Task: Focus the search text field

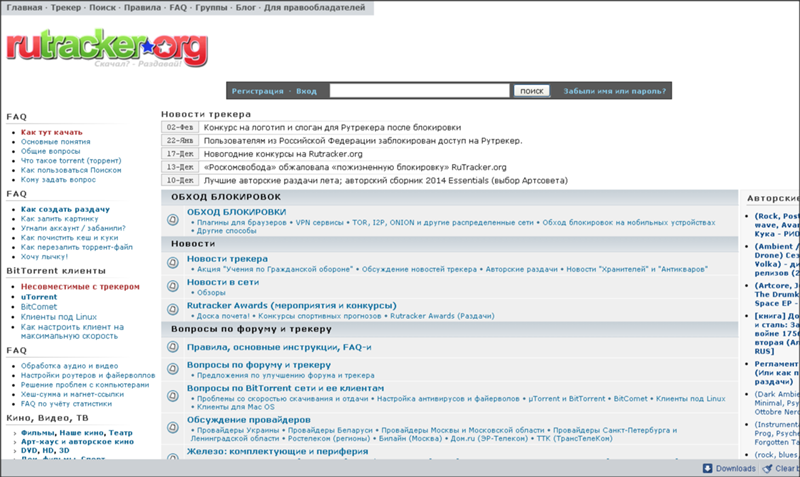Action: (x=419, y=91)
